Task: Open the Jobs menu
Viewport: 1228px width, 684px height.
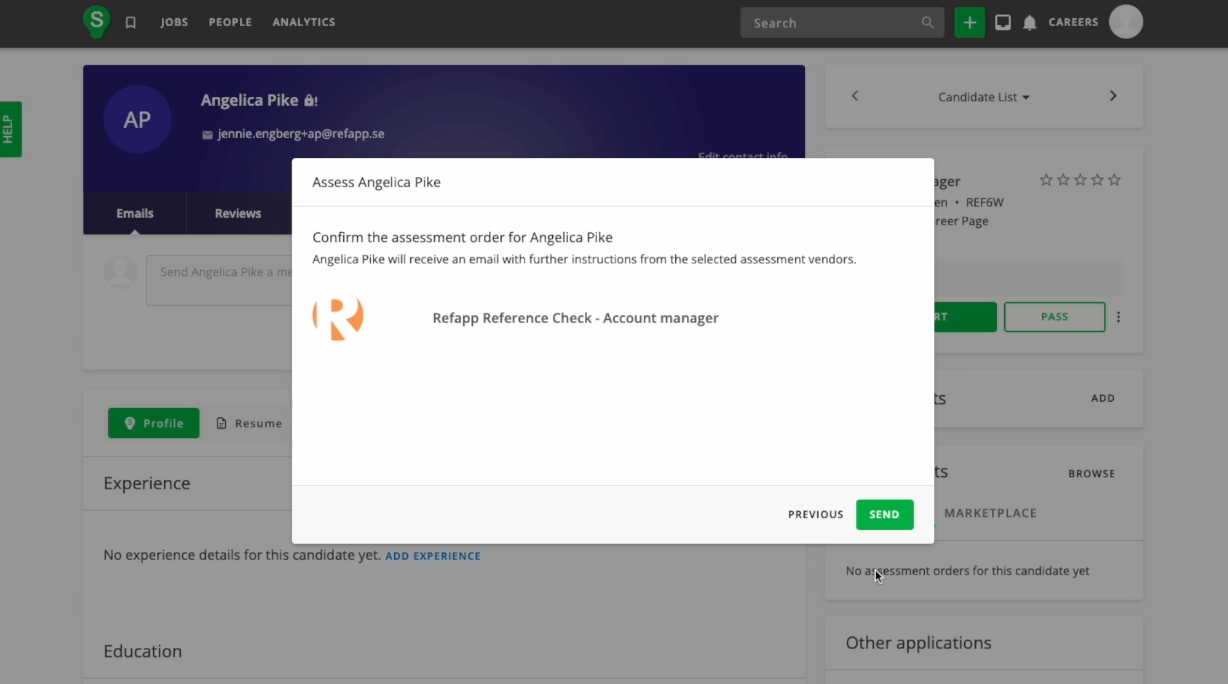Action: click(x=174, y=22)
